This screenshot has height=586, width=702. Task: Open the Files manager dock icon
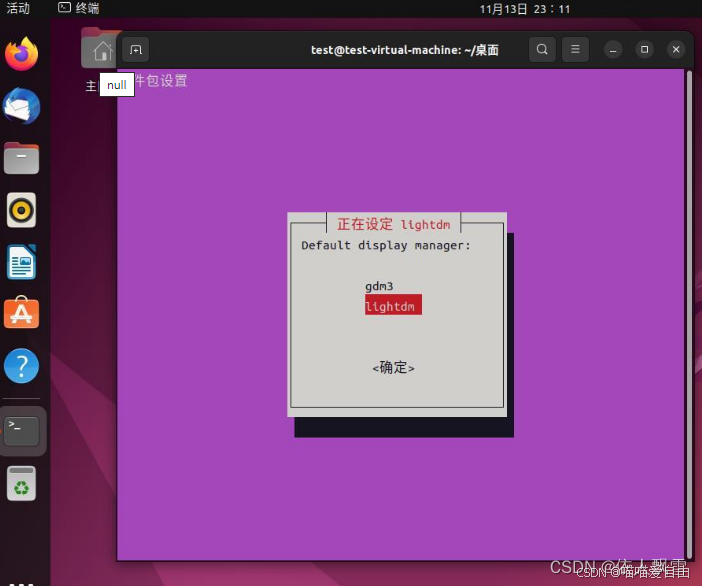tap(21, 158)
